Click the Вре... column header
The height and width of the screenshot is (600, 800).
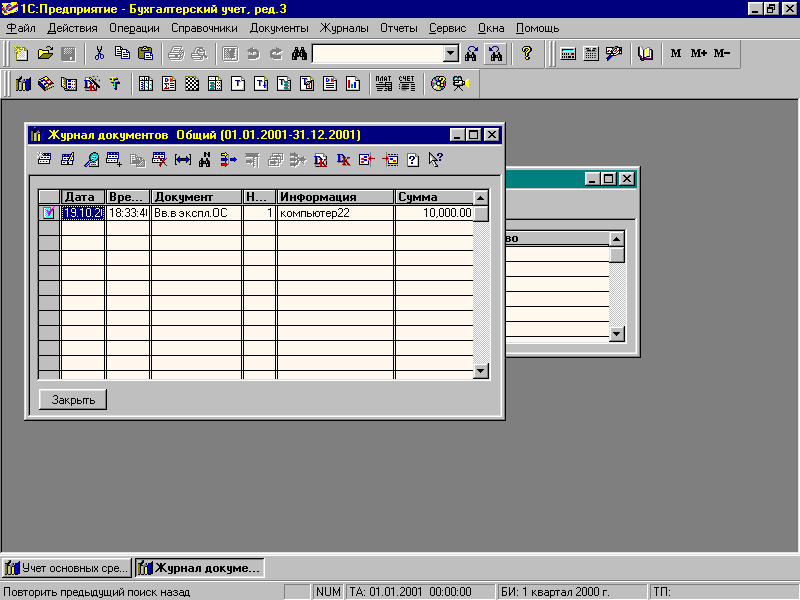tap(128, 197)
